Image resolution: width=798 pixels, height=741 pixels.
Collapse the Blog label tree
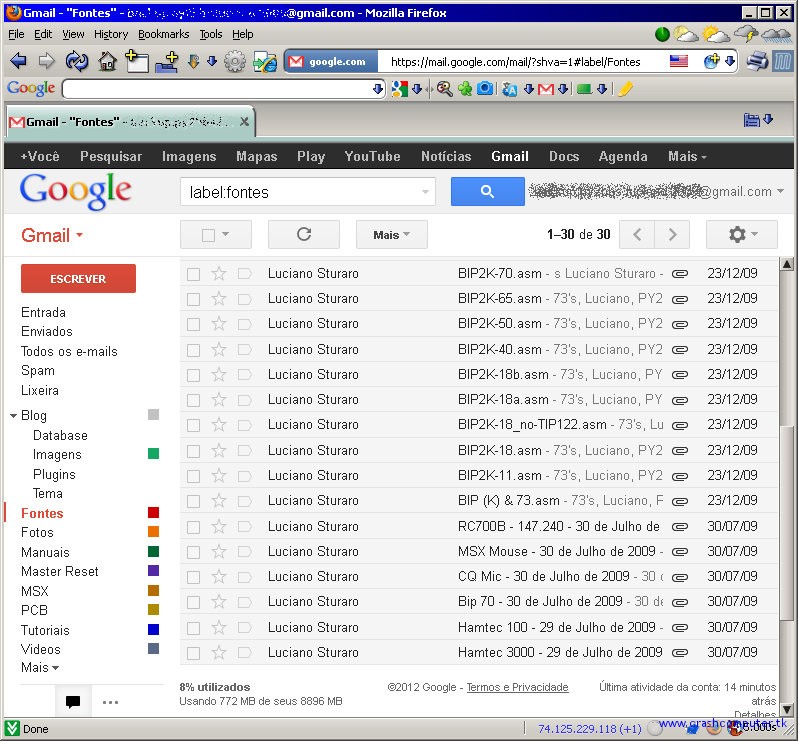pos(13,416)
